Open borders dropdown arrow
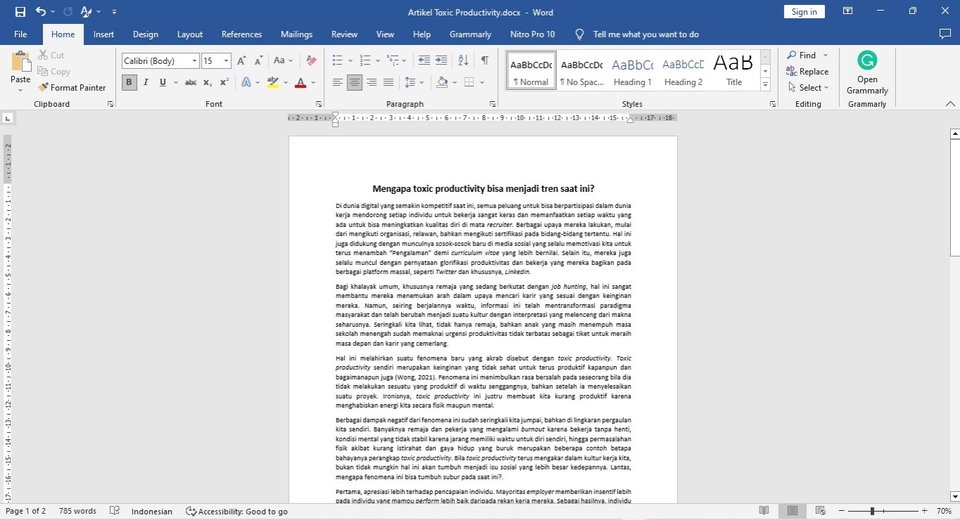The image size is (960, 520). (x=482, y=82)
